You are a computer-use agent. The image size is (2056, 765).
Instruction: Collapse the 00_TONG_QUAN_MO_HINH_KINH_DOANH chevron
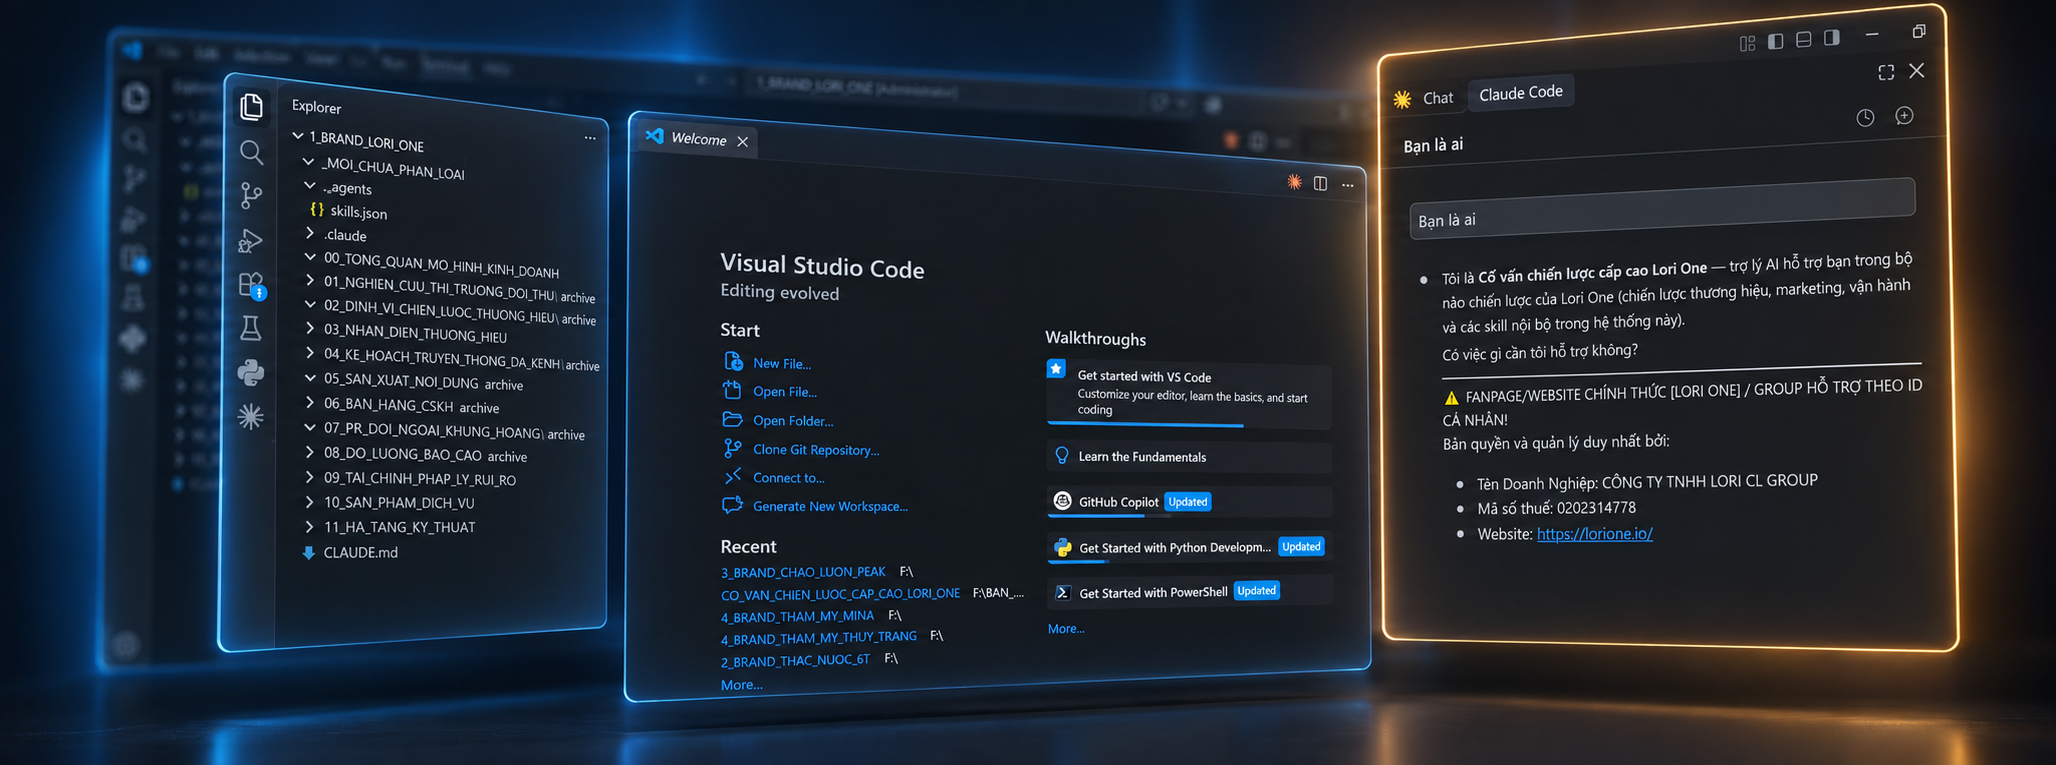coord(310,256)
